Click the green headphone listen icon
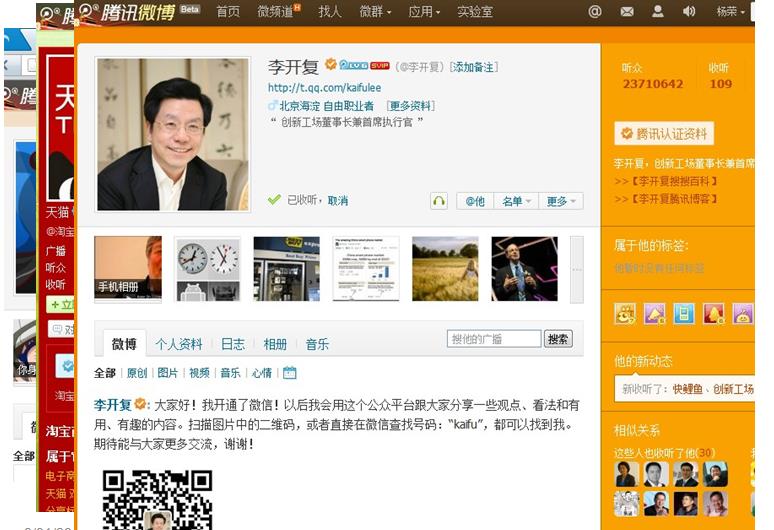The image size is (774, 530). [x=439, y=201]
